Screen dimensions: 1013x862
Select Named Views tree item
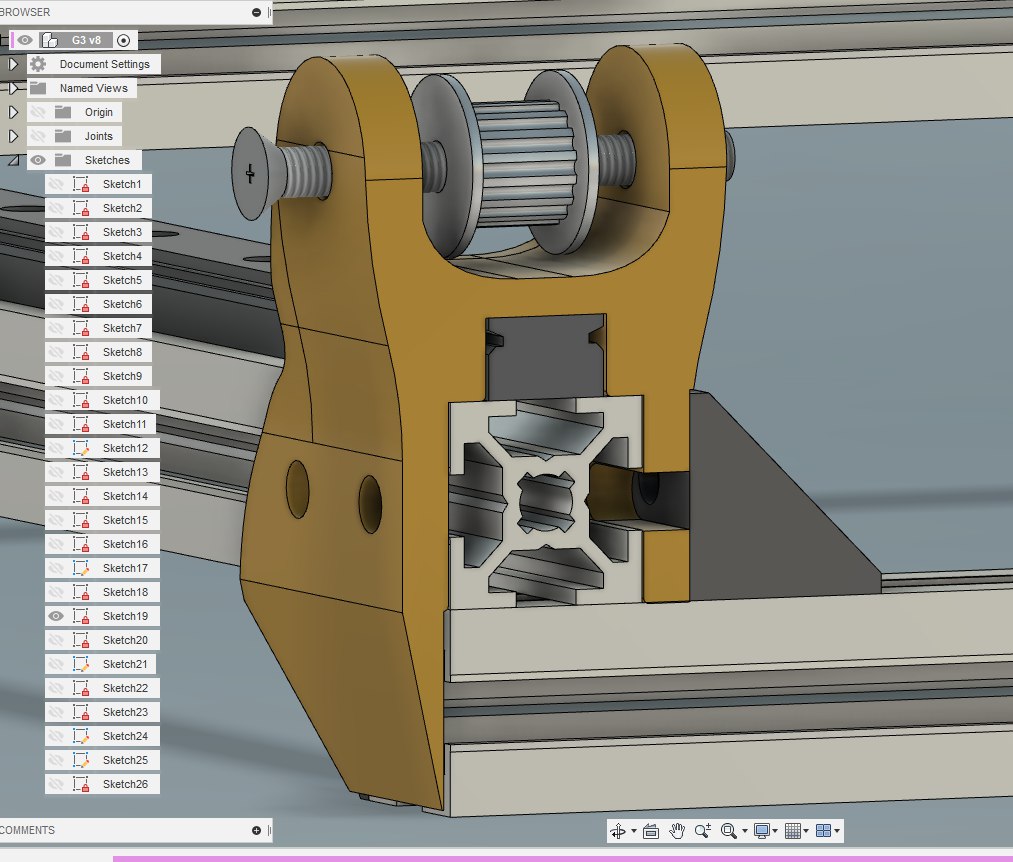point(94,88)
